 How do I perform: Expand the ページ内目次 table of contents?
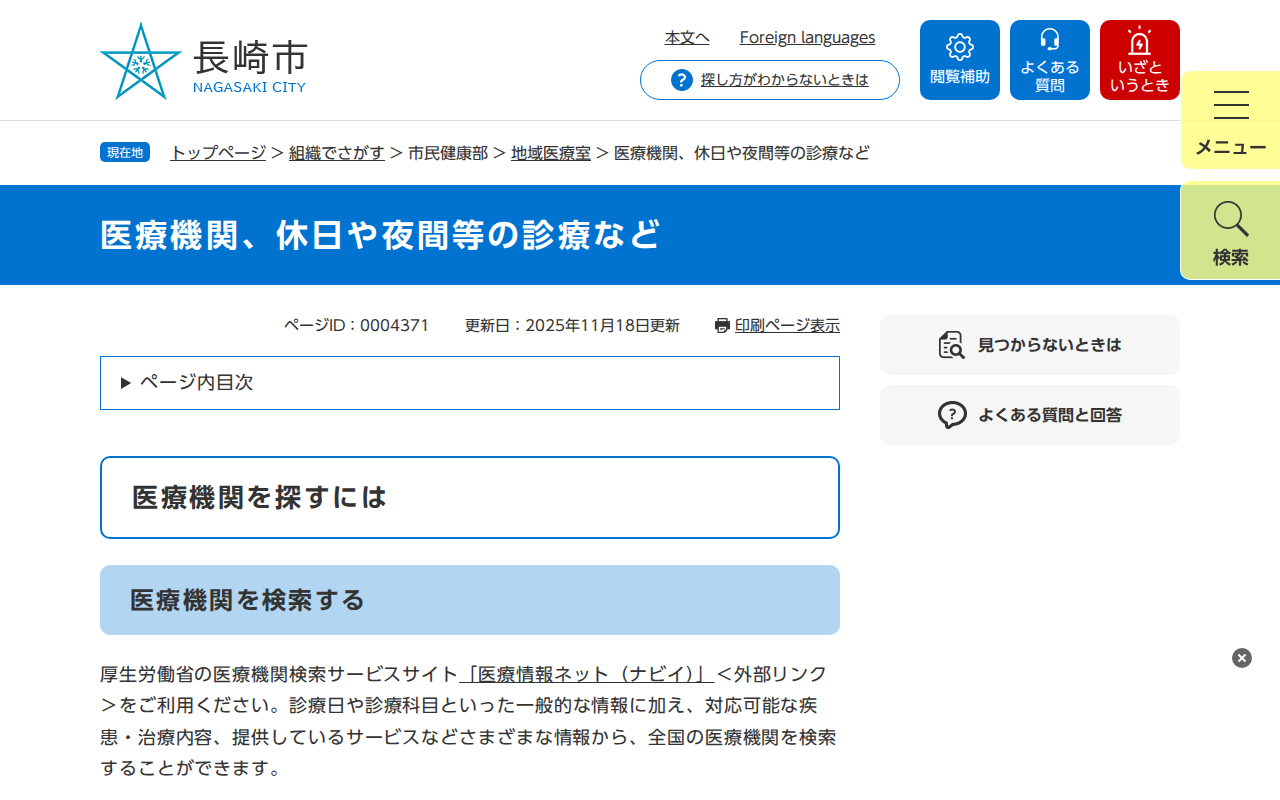click(470, 383)
